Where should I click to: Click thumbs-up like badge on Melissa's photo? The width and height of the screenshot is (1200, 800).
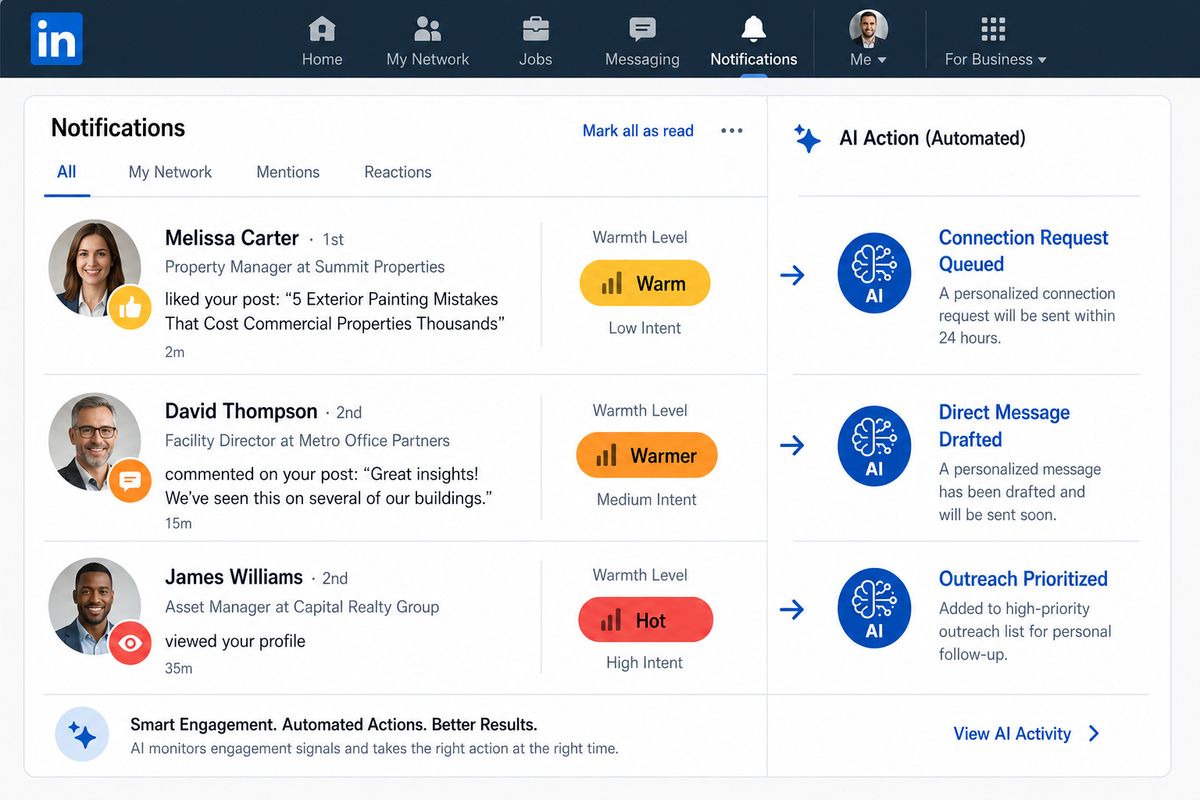(x=130, y=308)
